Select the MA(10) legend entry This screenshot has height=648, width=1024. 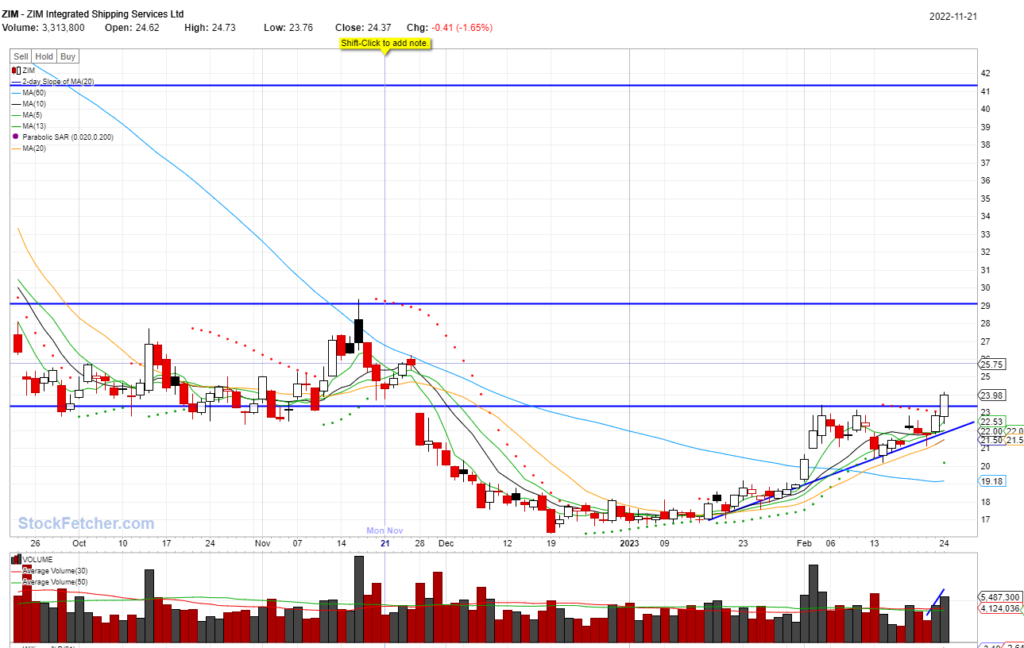pos(29,104)
